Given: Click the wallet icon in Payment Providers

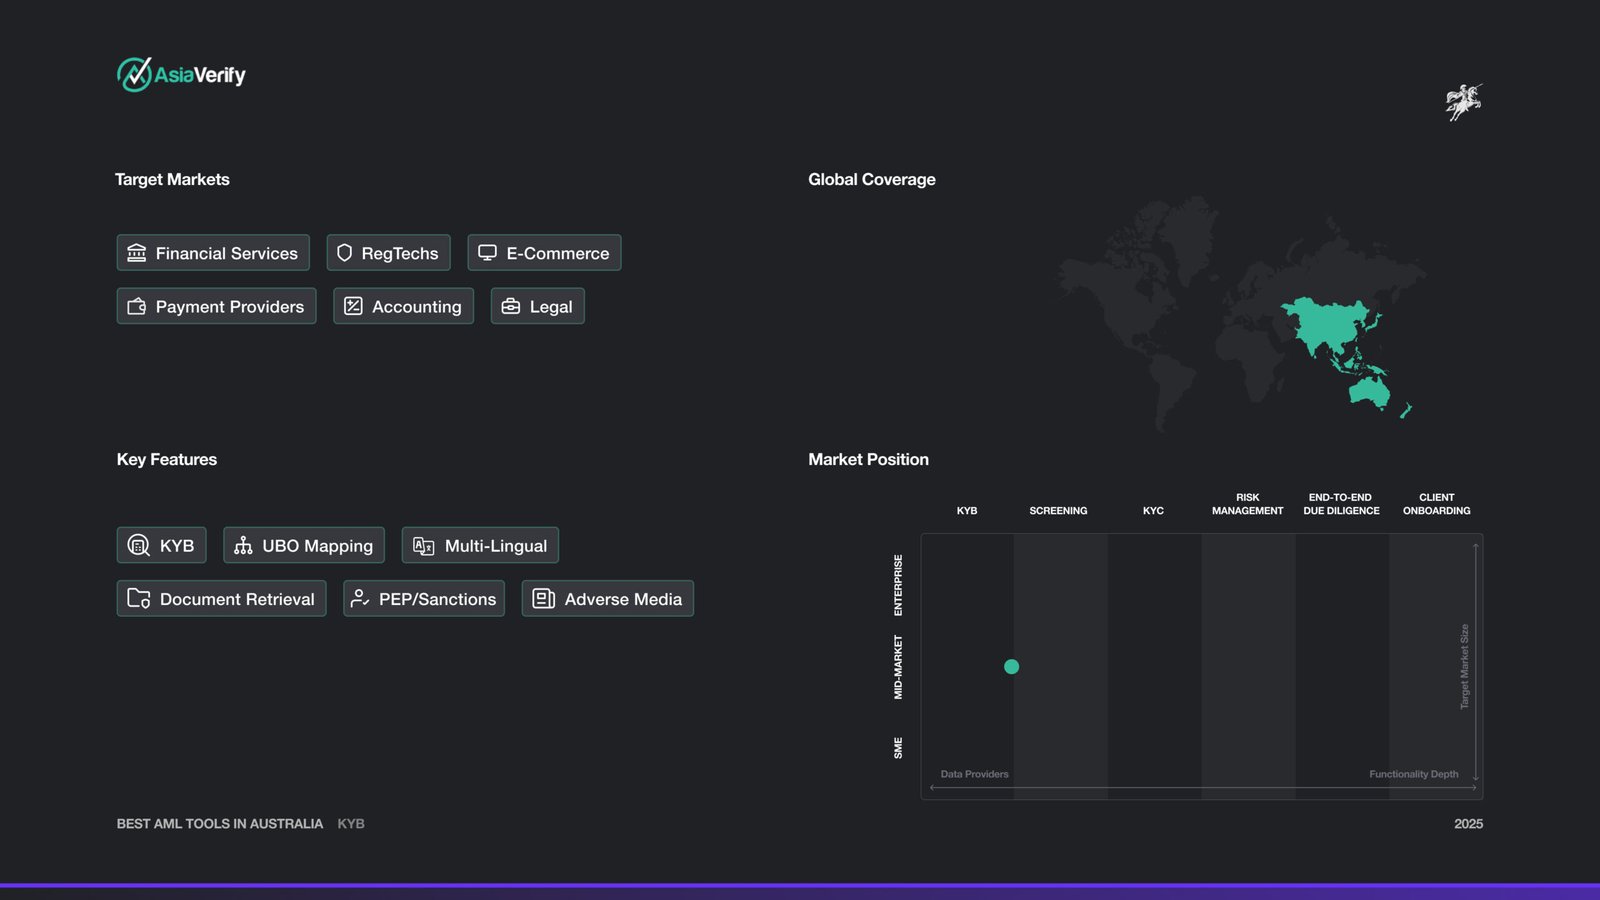Looking at the screenshot, I should (x=137, y=306).
